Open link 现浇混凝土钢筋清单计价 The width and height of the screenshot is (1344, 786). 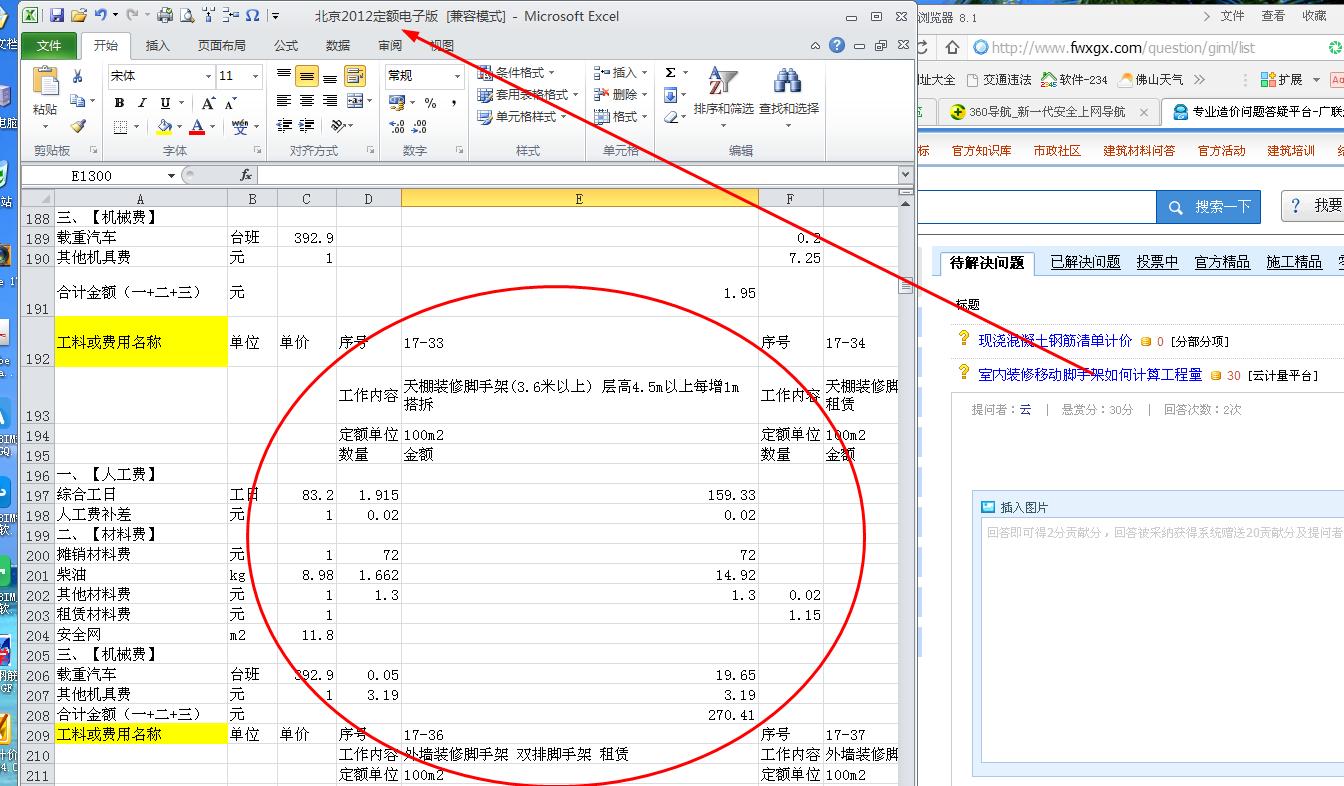pos(1055,341)
